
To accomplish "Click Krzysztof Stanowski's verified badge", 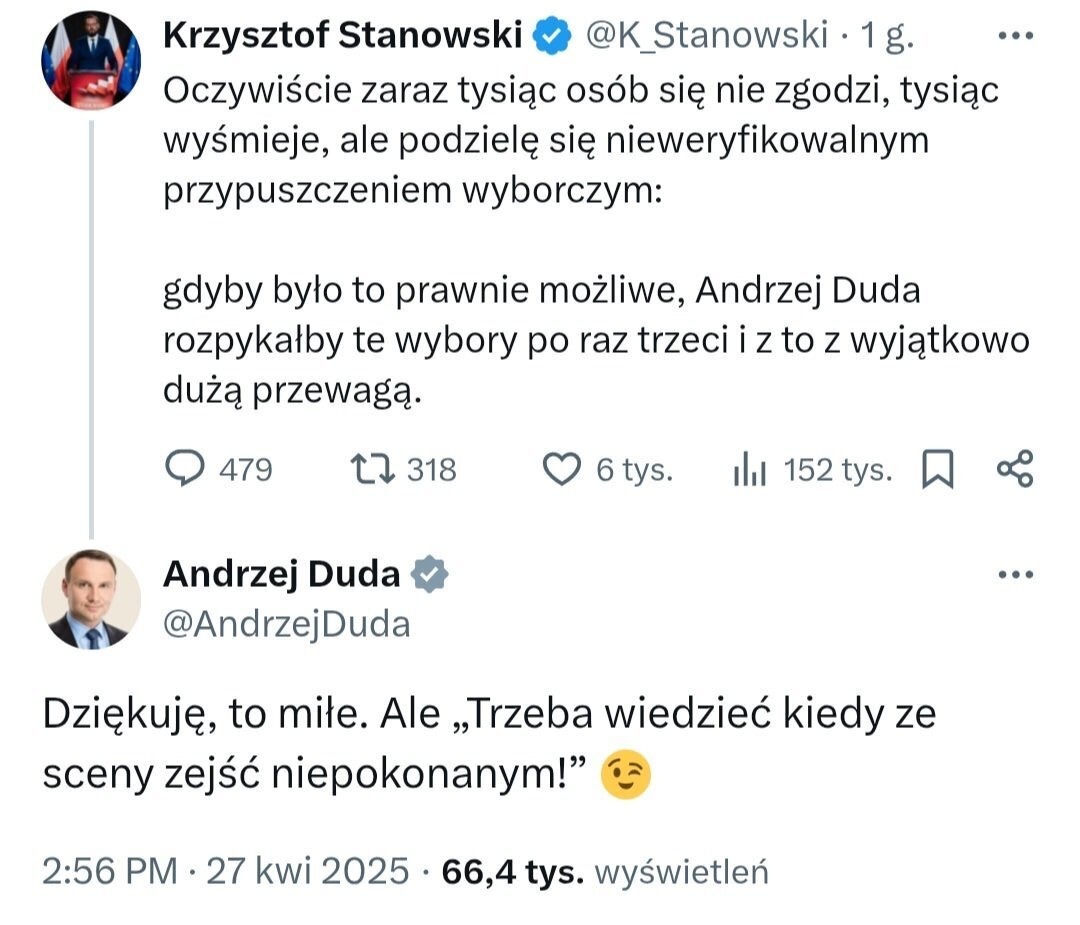I will click(549, 36).
